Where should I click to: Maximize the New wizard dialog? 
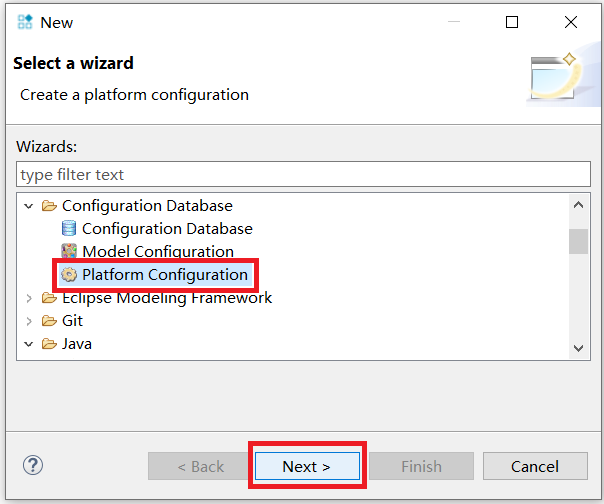point(512,22)
